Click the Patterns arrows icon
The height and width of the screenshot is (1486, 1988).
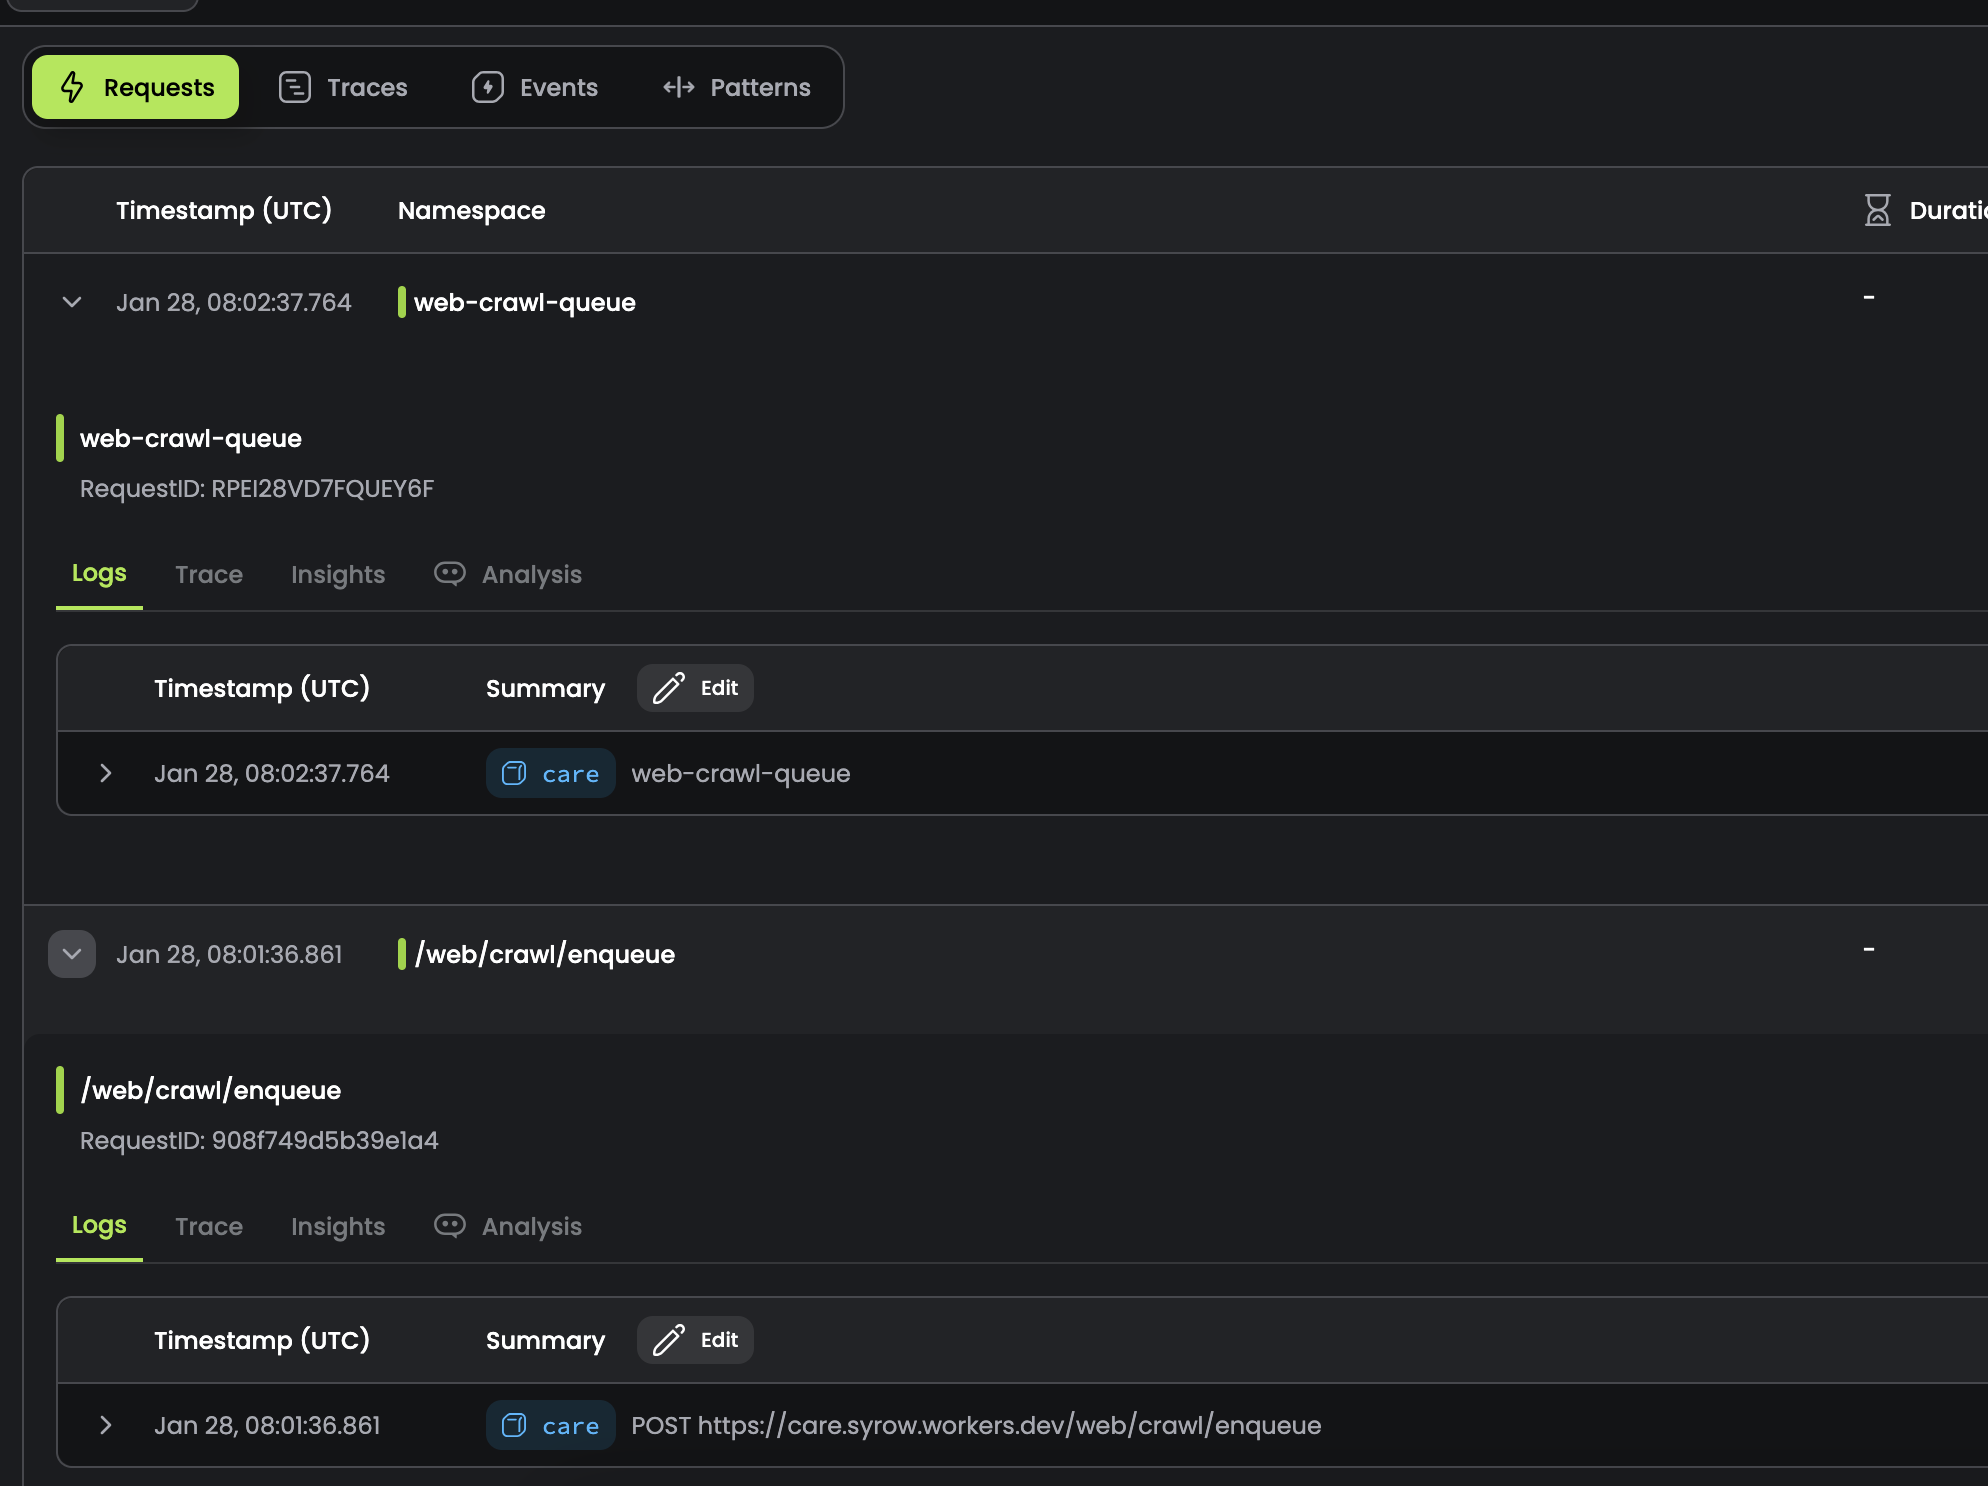[x=678, y=87]
